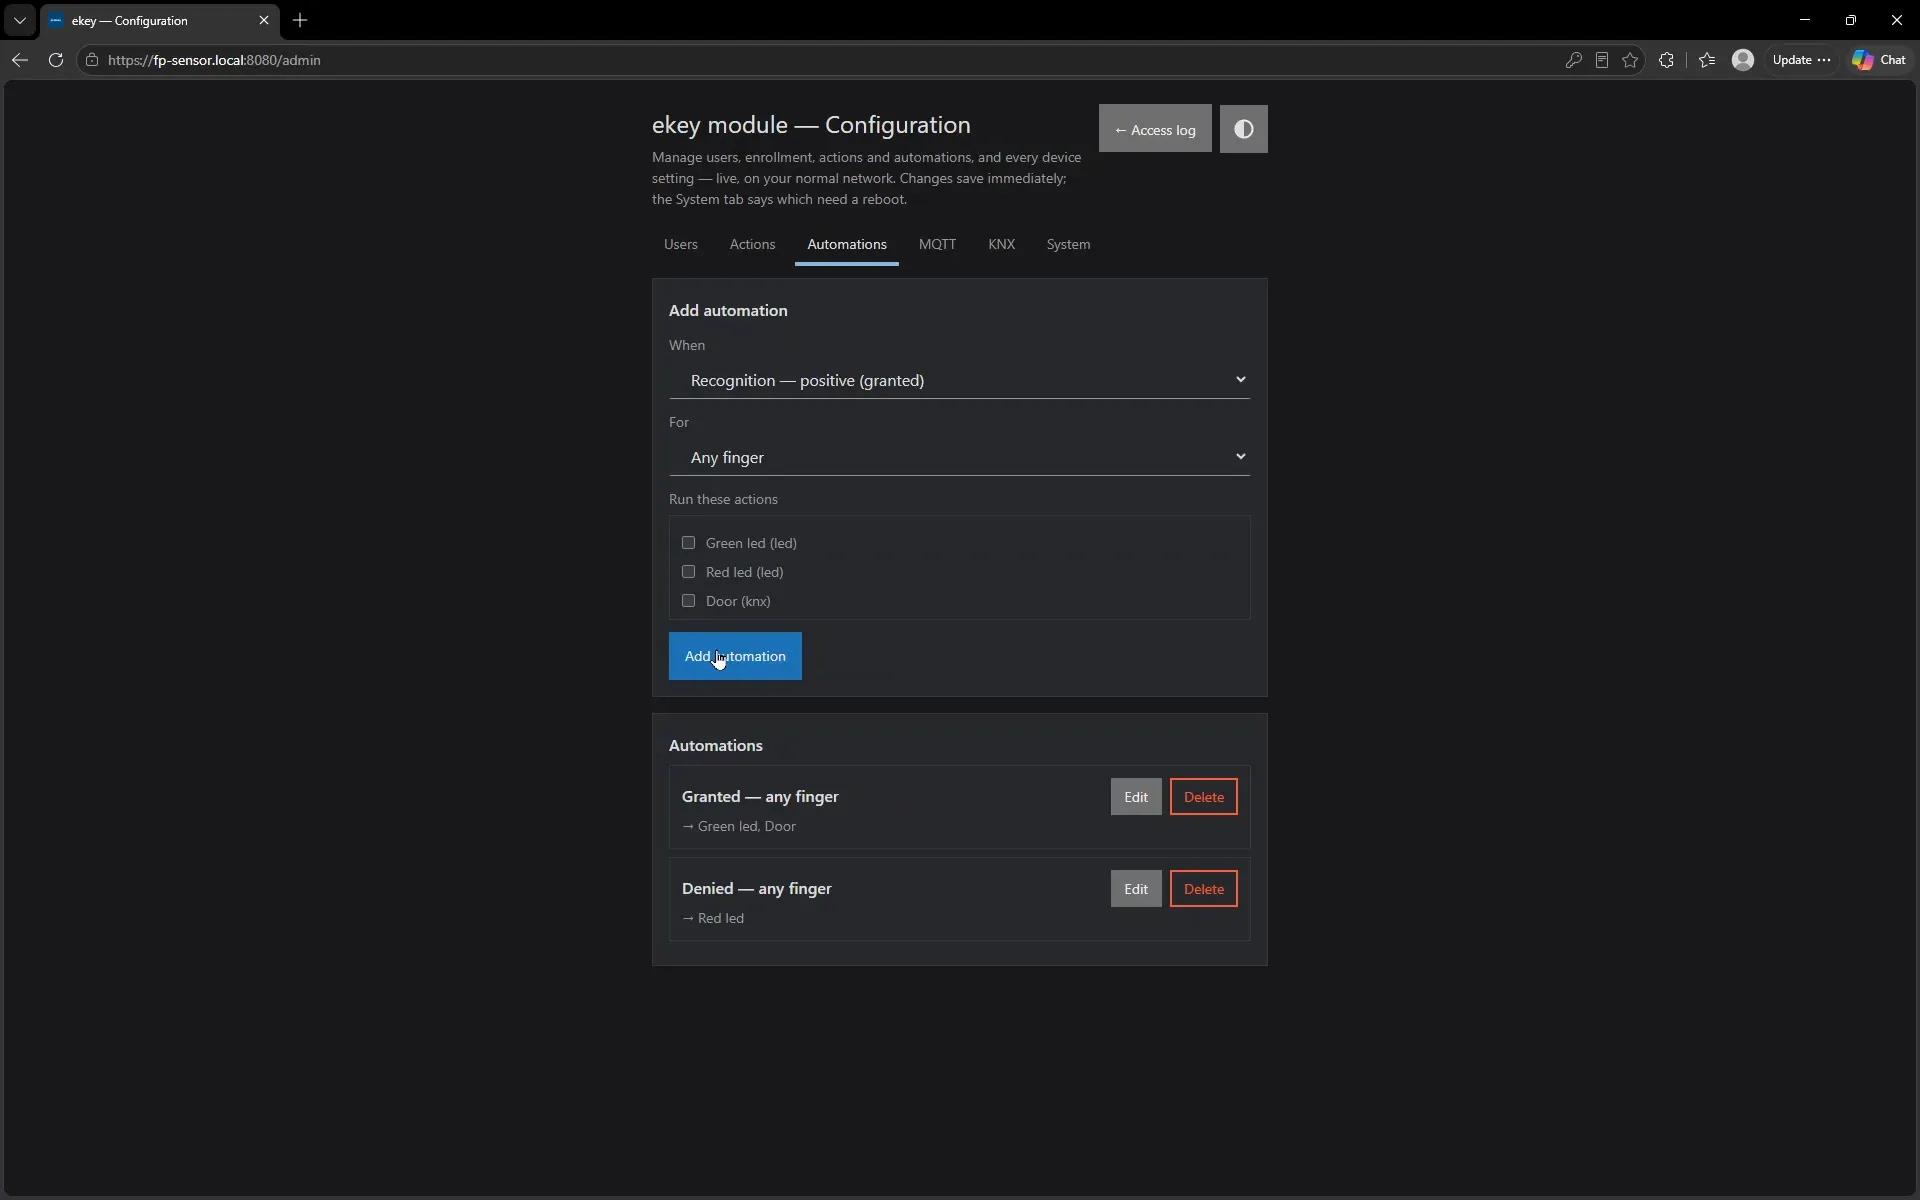Open the MQTT tab

pos(937,244)
